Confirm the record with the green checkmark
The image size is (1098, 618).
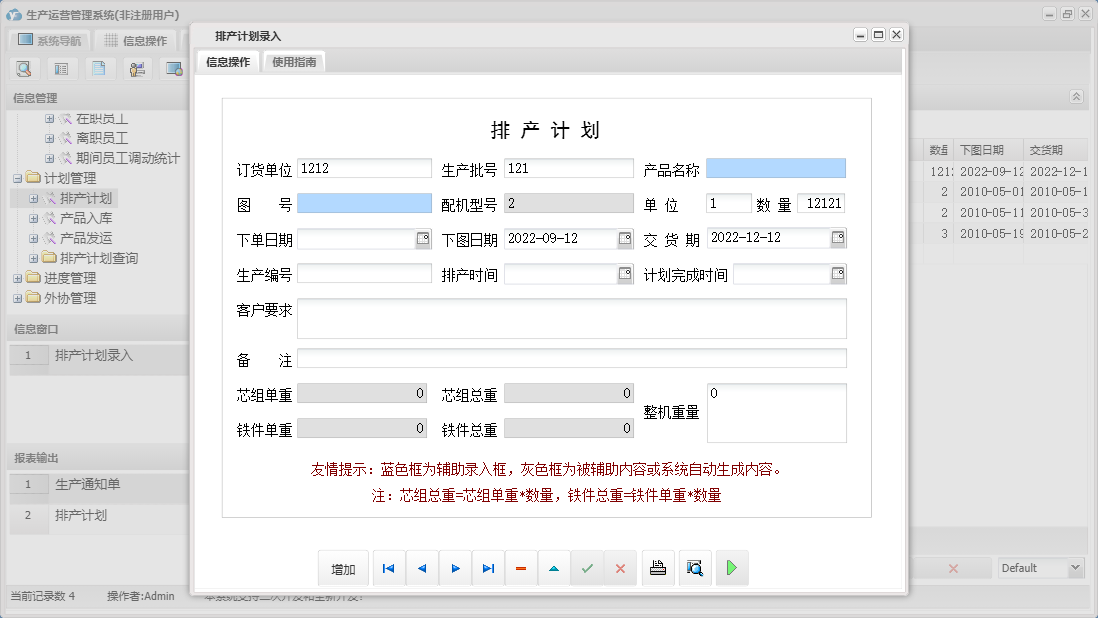tap(588, 567)
